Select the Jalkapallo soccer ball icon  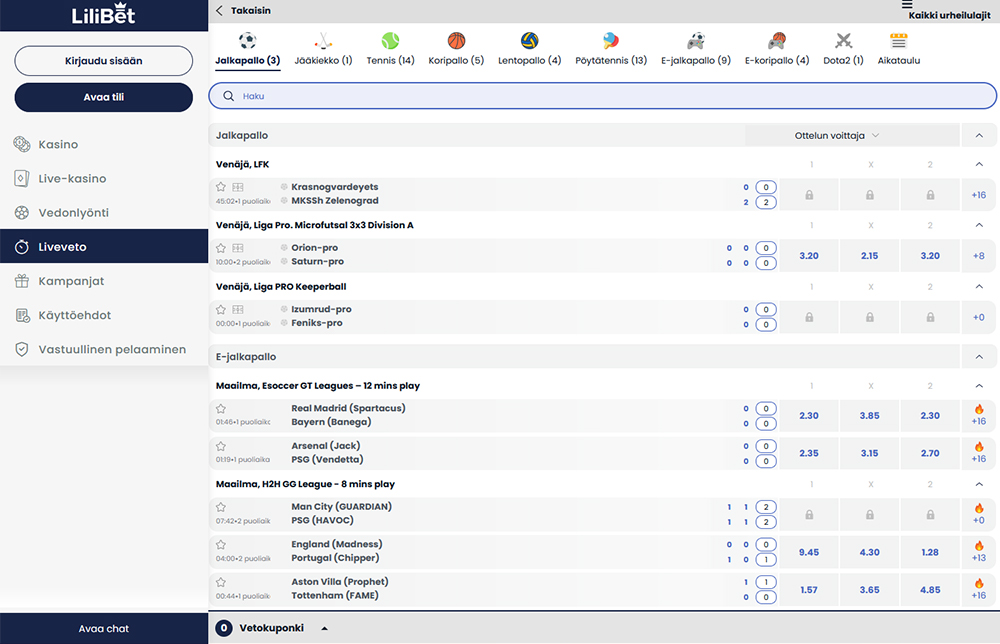247,41
